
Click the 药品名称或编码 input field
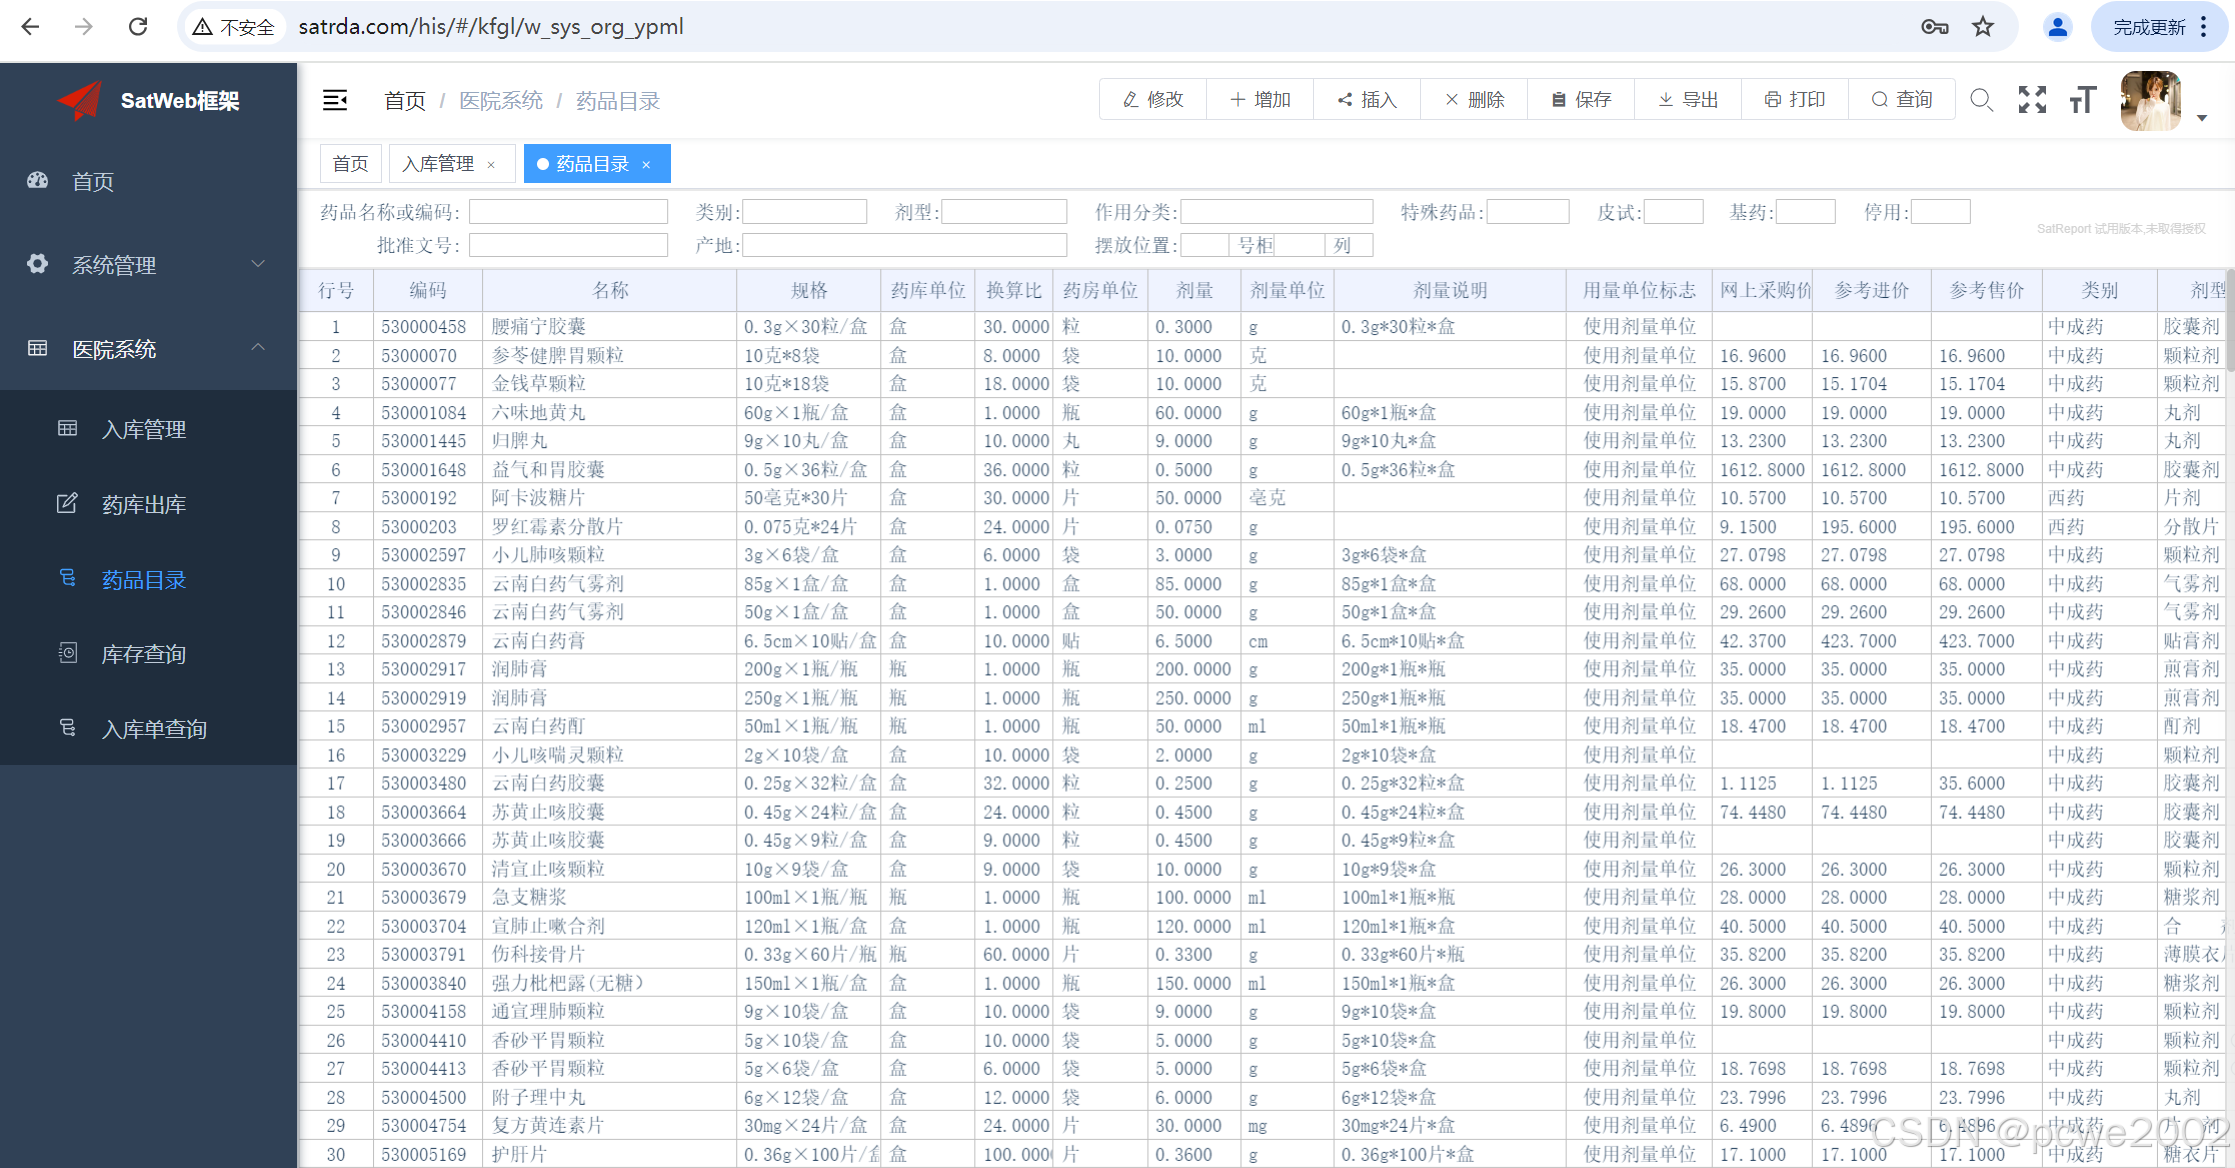(568, 212)
